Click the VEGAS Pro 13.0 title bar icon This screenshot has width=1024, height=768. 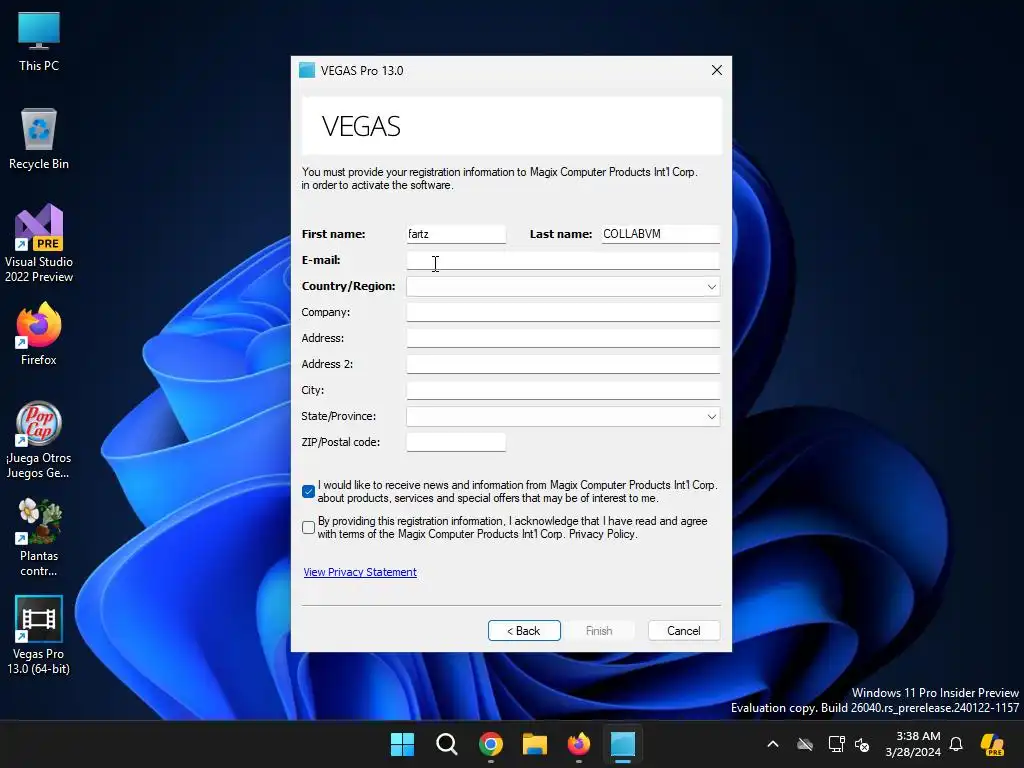tap(307, 71)
